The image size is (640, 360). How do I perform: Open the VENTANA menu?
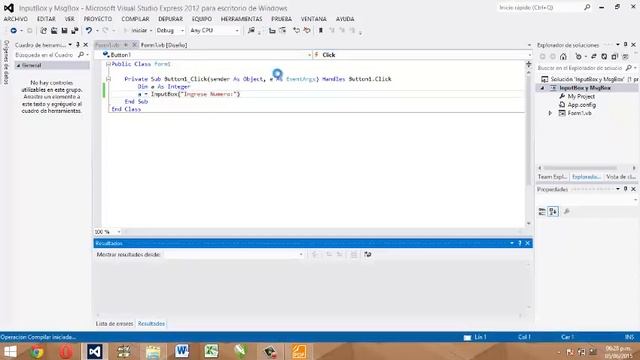coord(313,19)
